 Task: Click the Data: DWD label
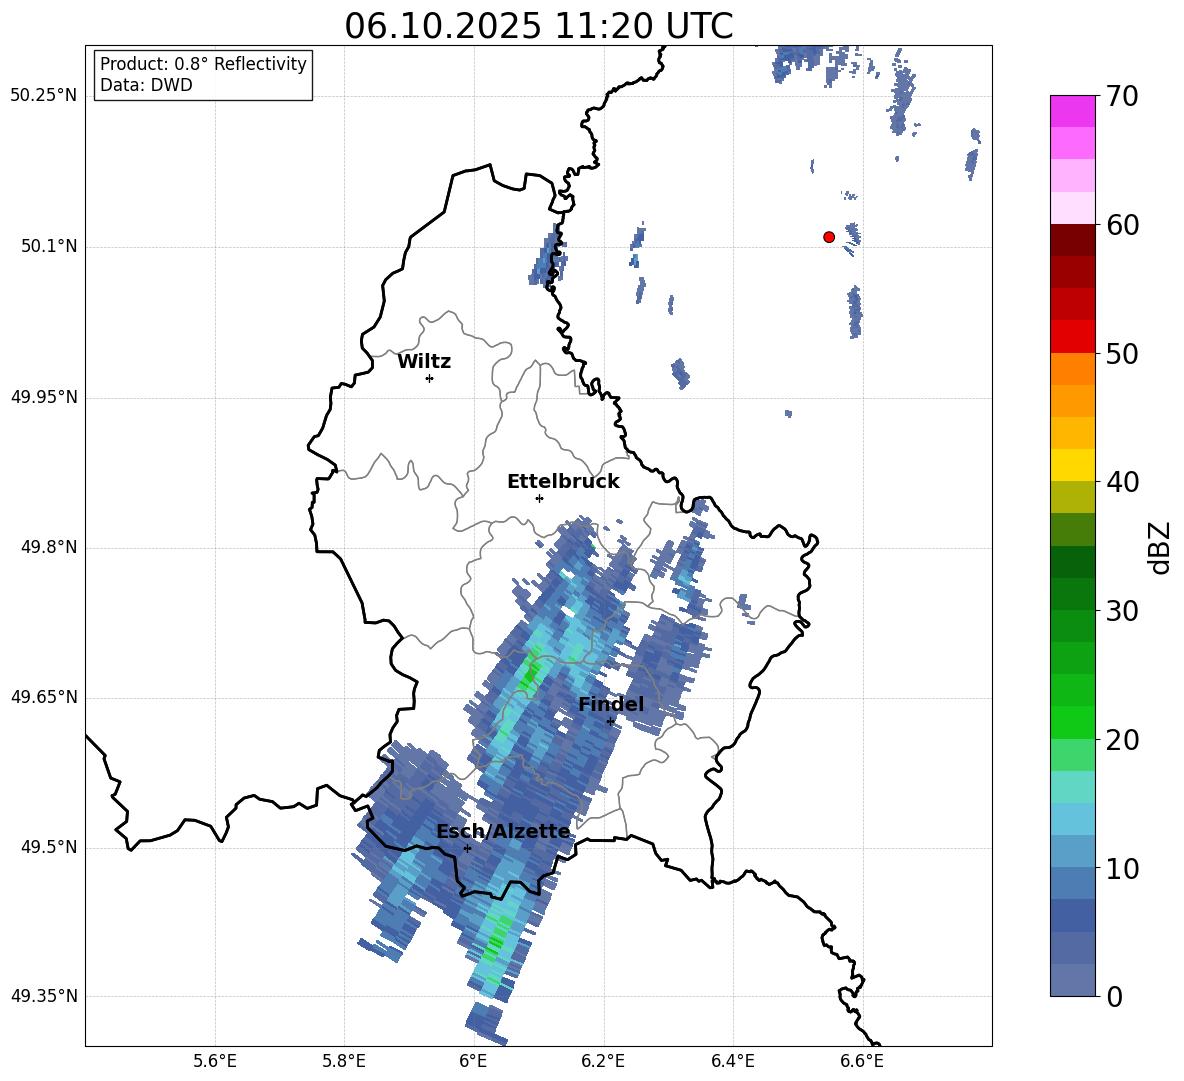146,85
